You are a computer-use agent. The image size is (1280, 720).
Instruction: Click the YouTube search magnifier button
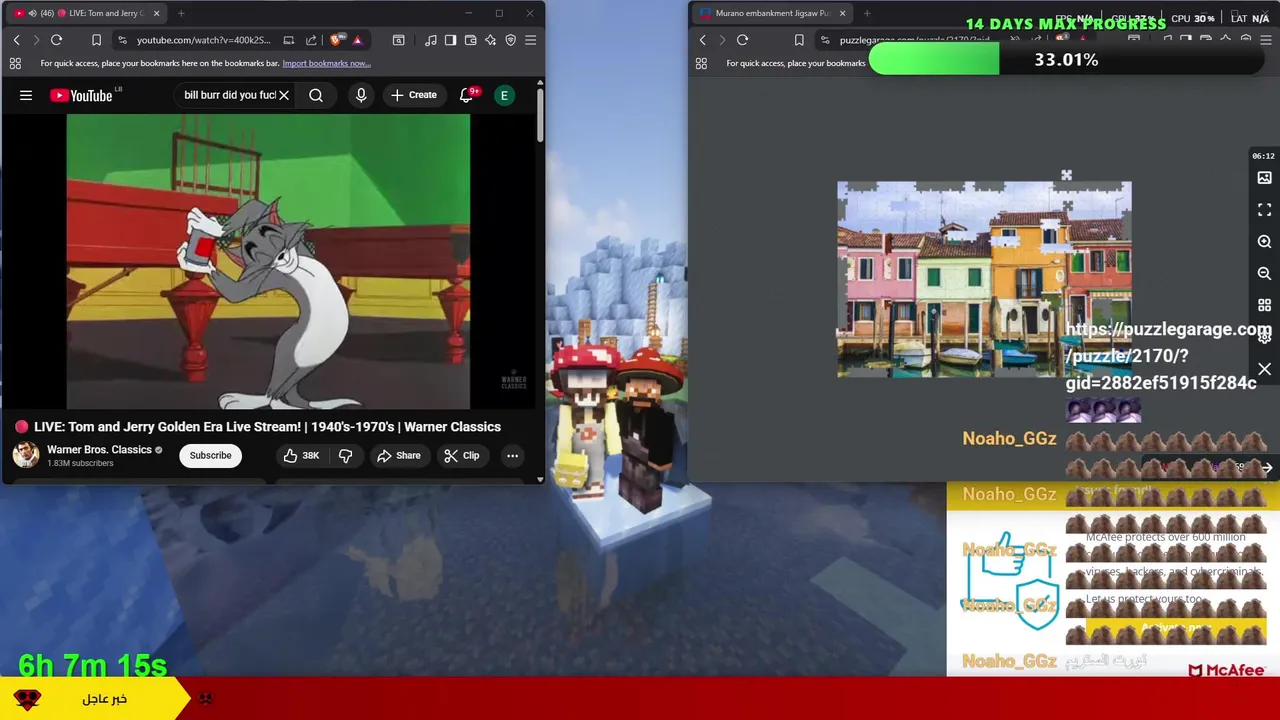pyautogui.click(x=316, y=95)
